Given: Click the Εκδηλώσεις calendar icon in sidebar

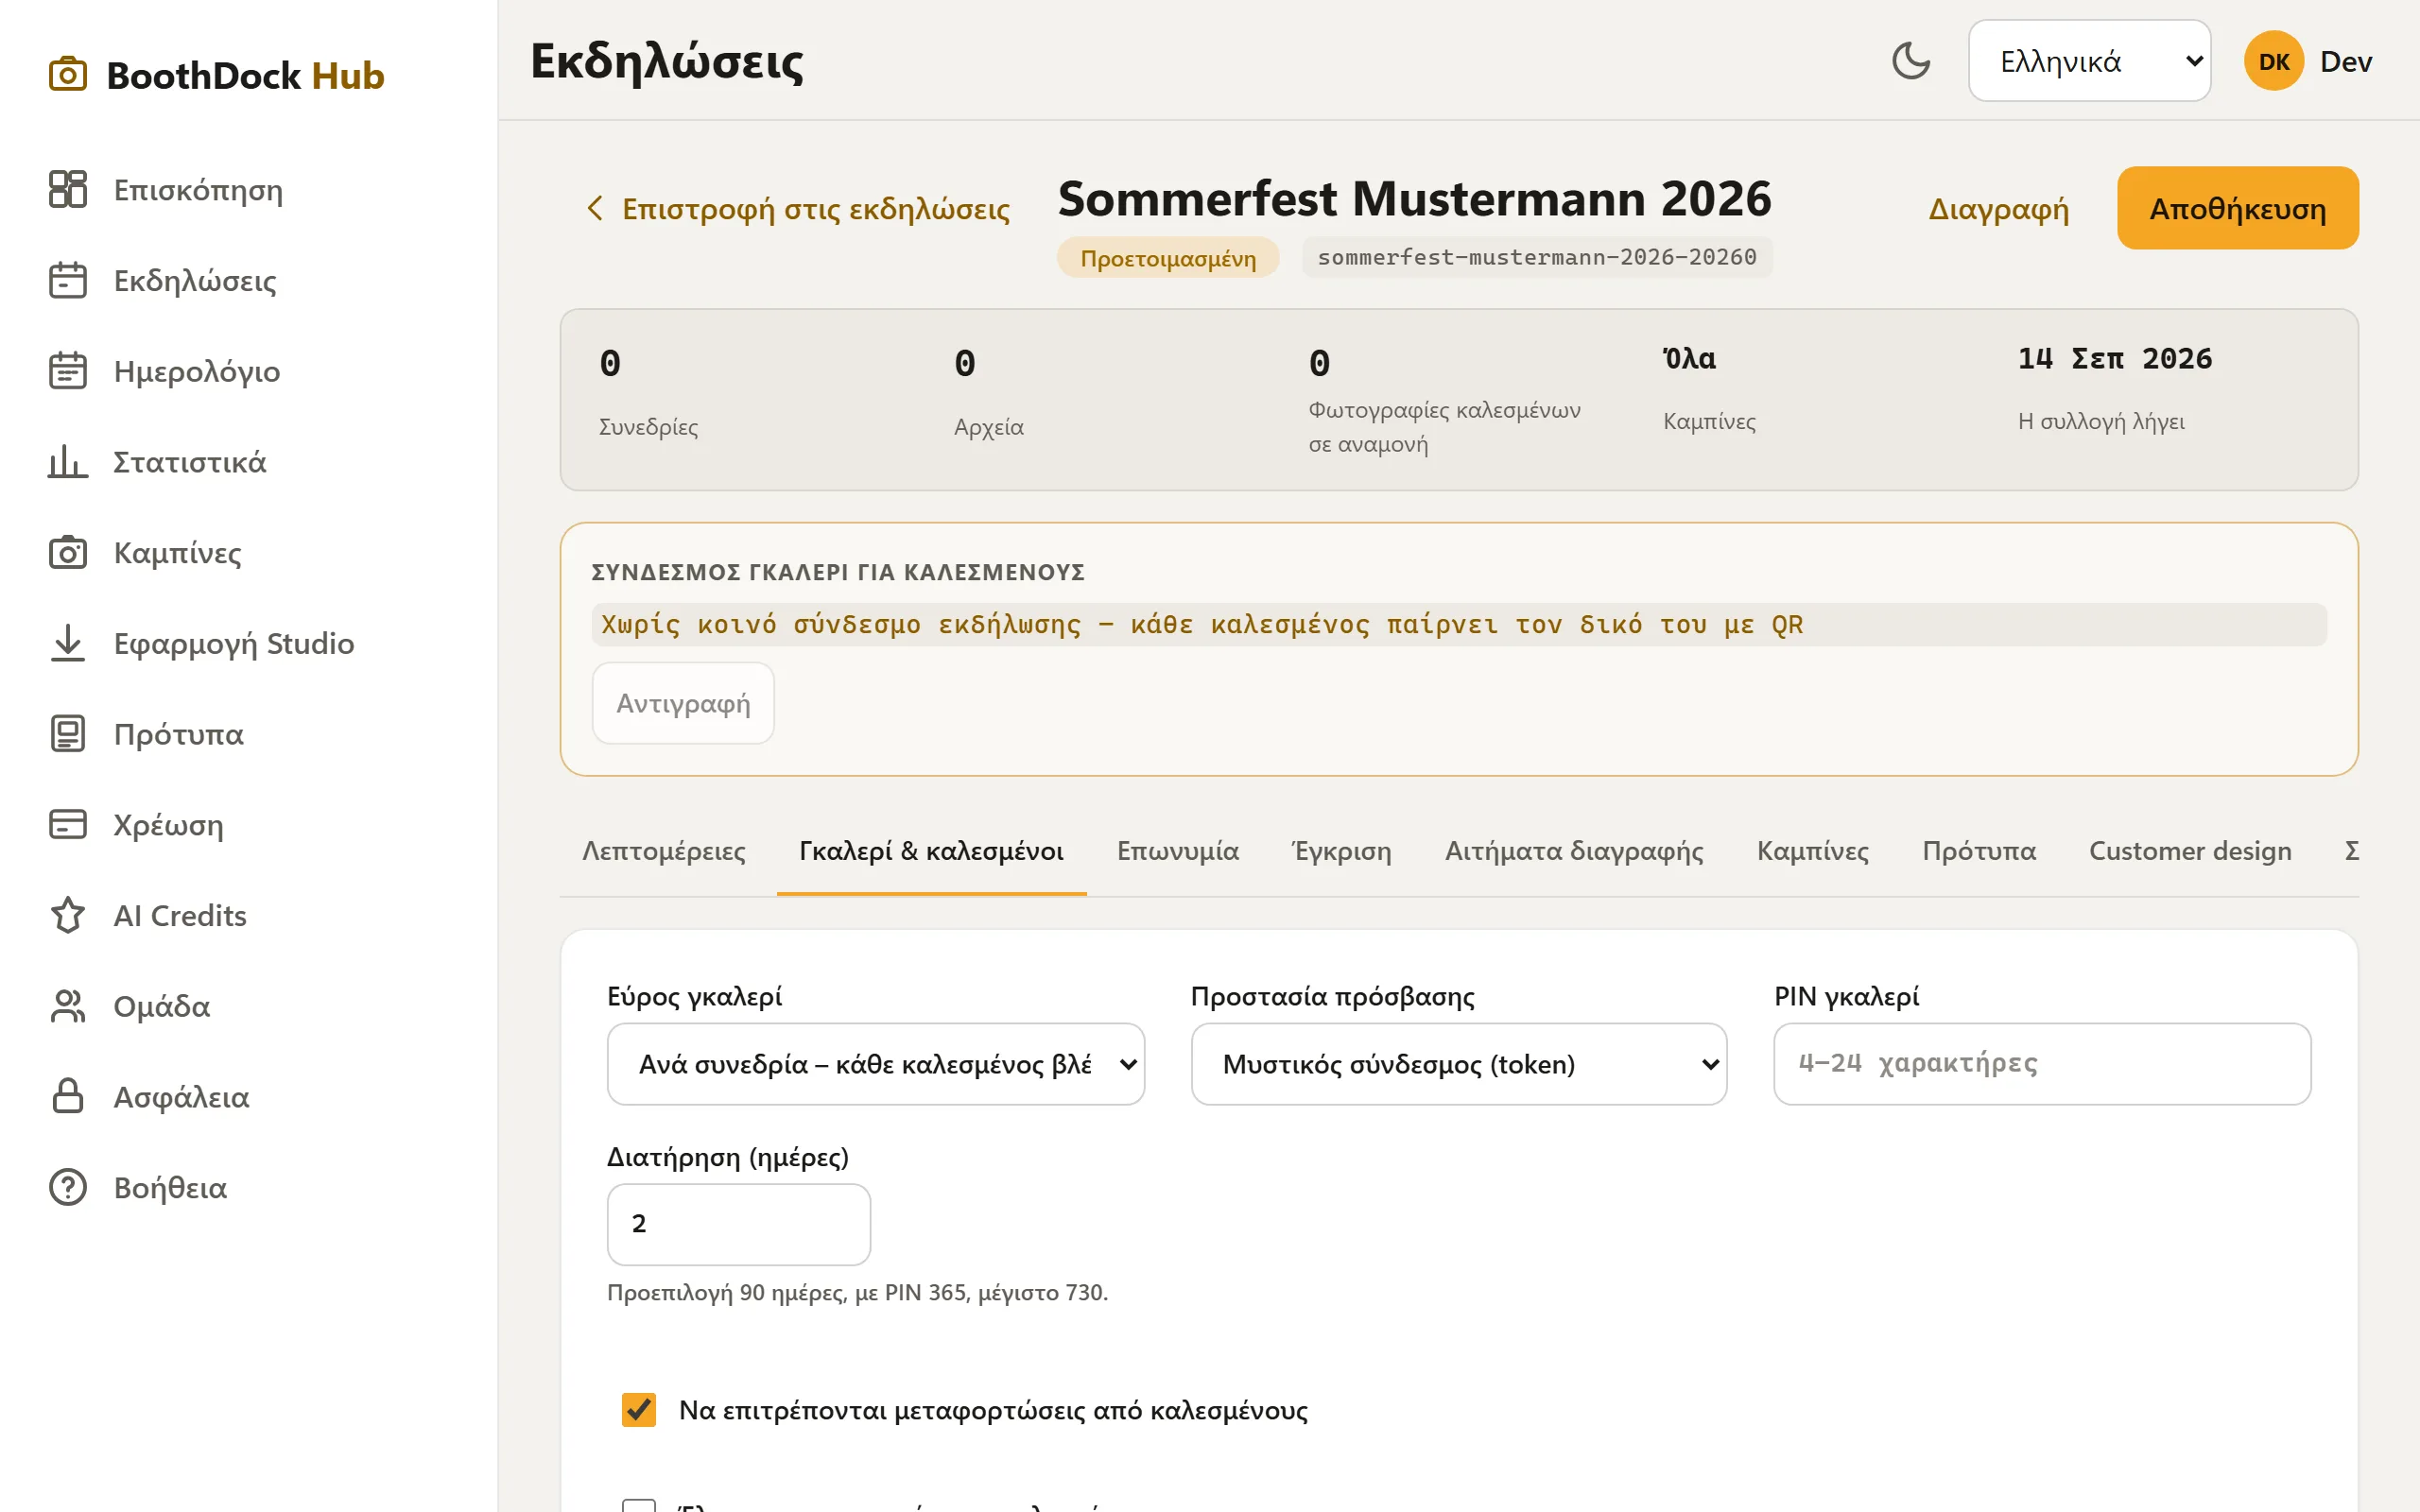Looking at the screenshot, I should 68,280.
